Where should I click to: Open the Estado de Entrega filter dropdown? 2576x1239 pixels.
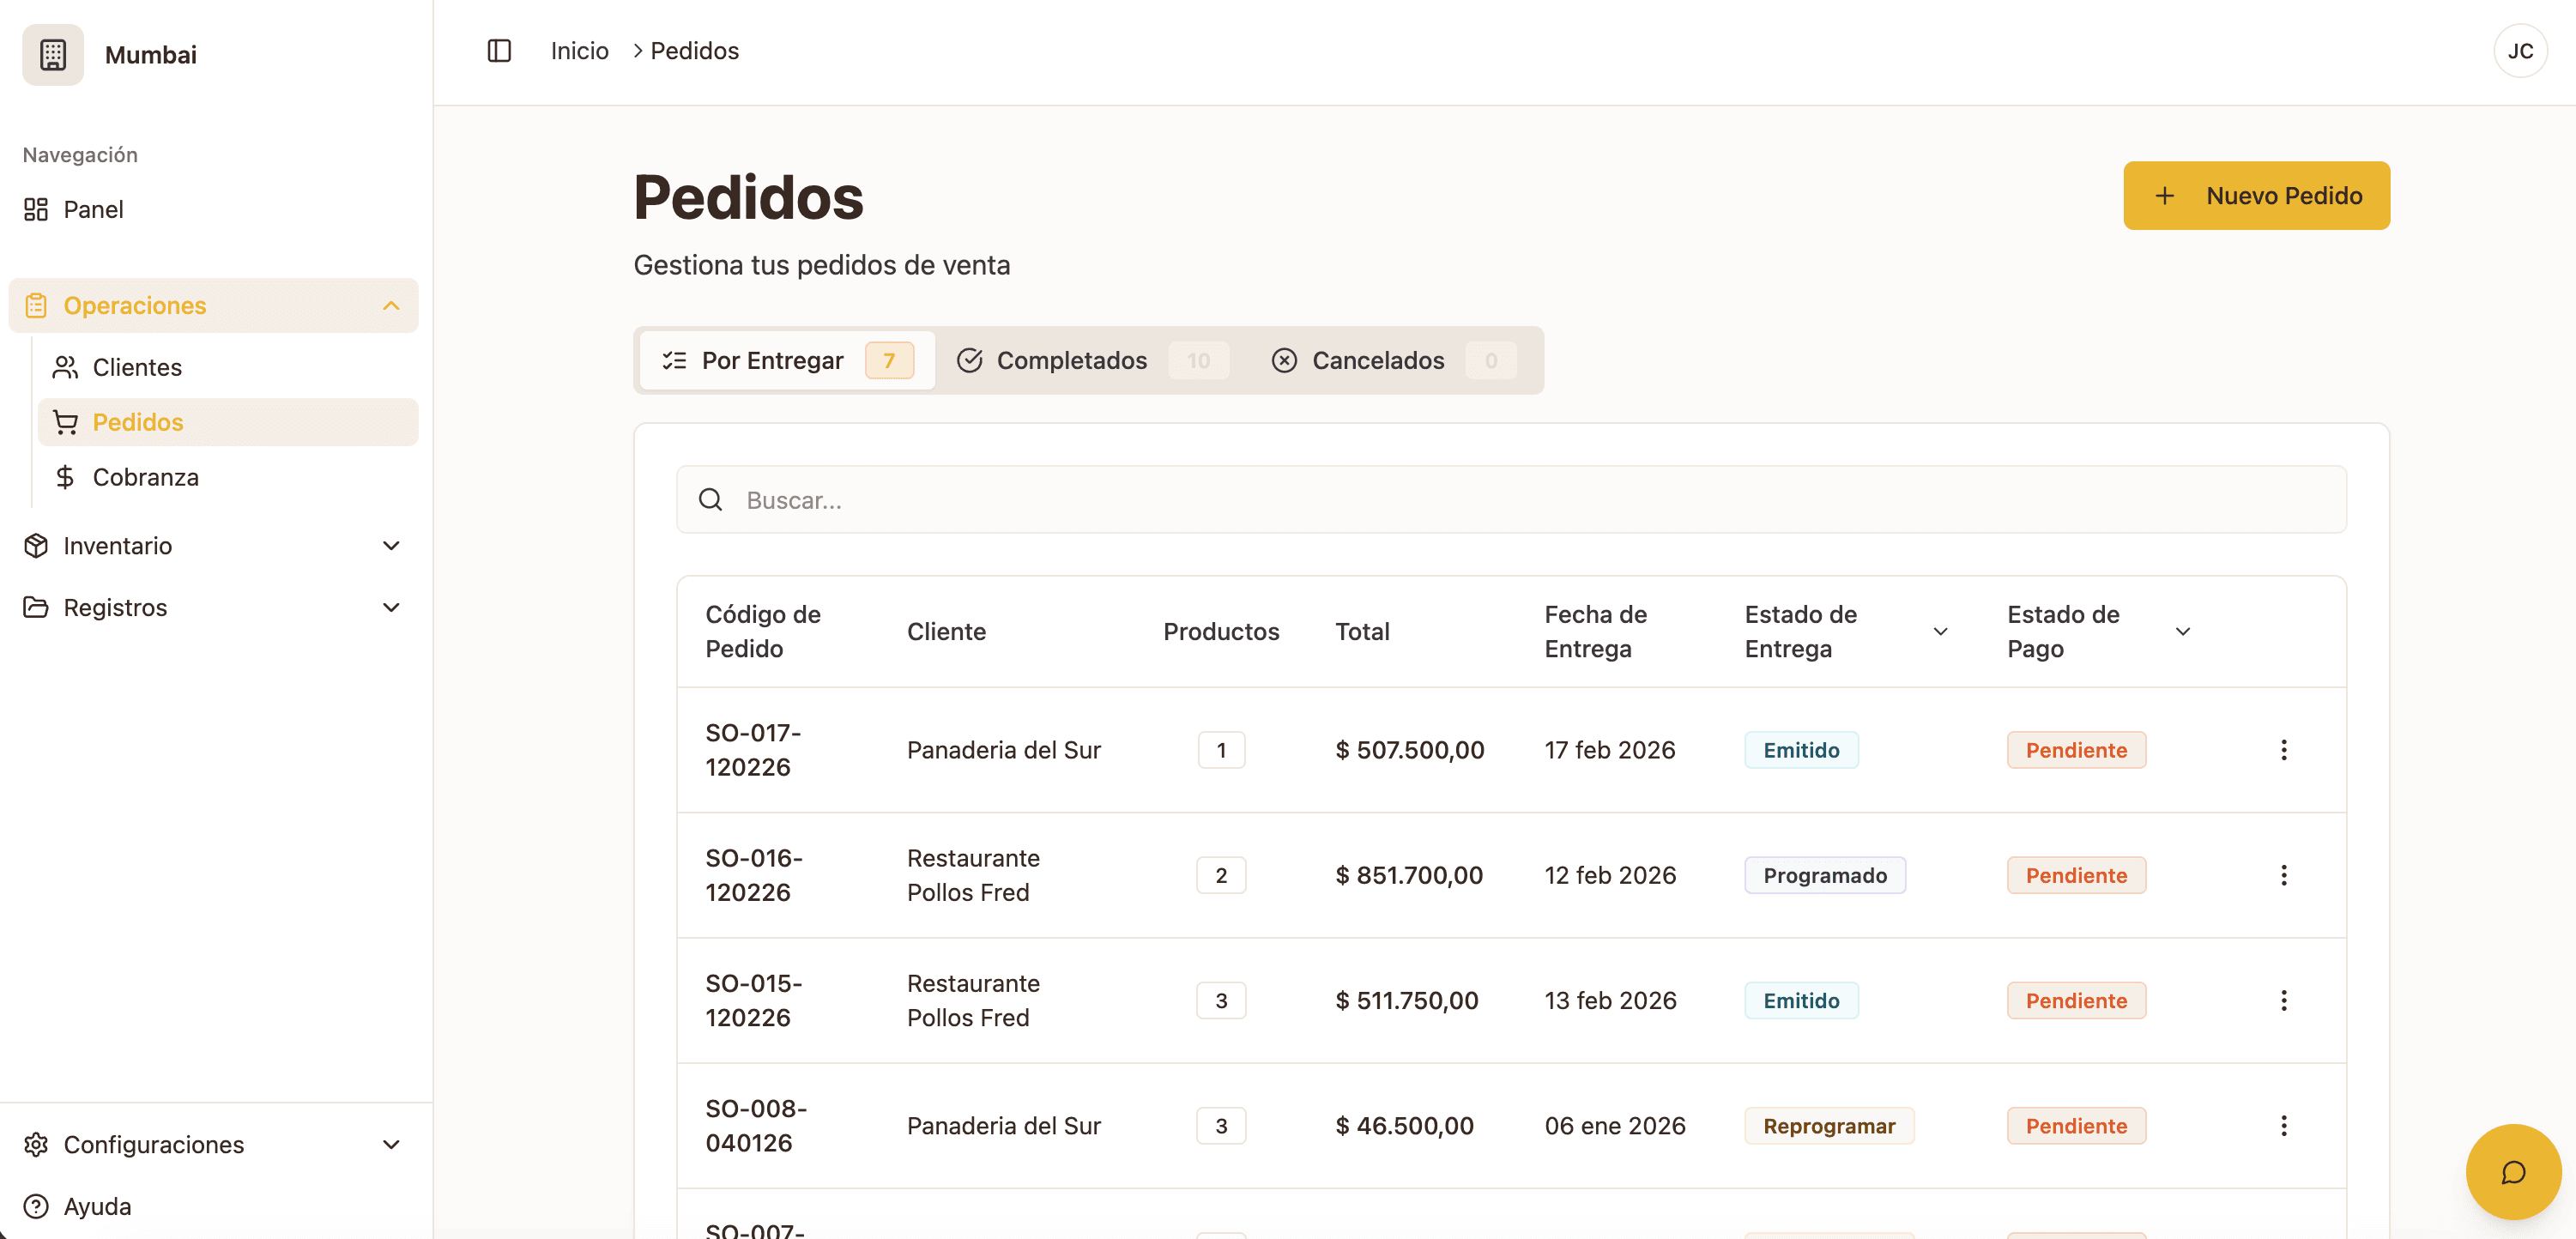click(x=1940, y=631)
